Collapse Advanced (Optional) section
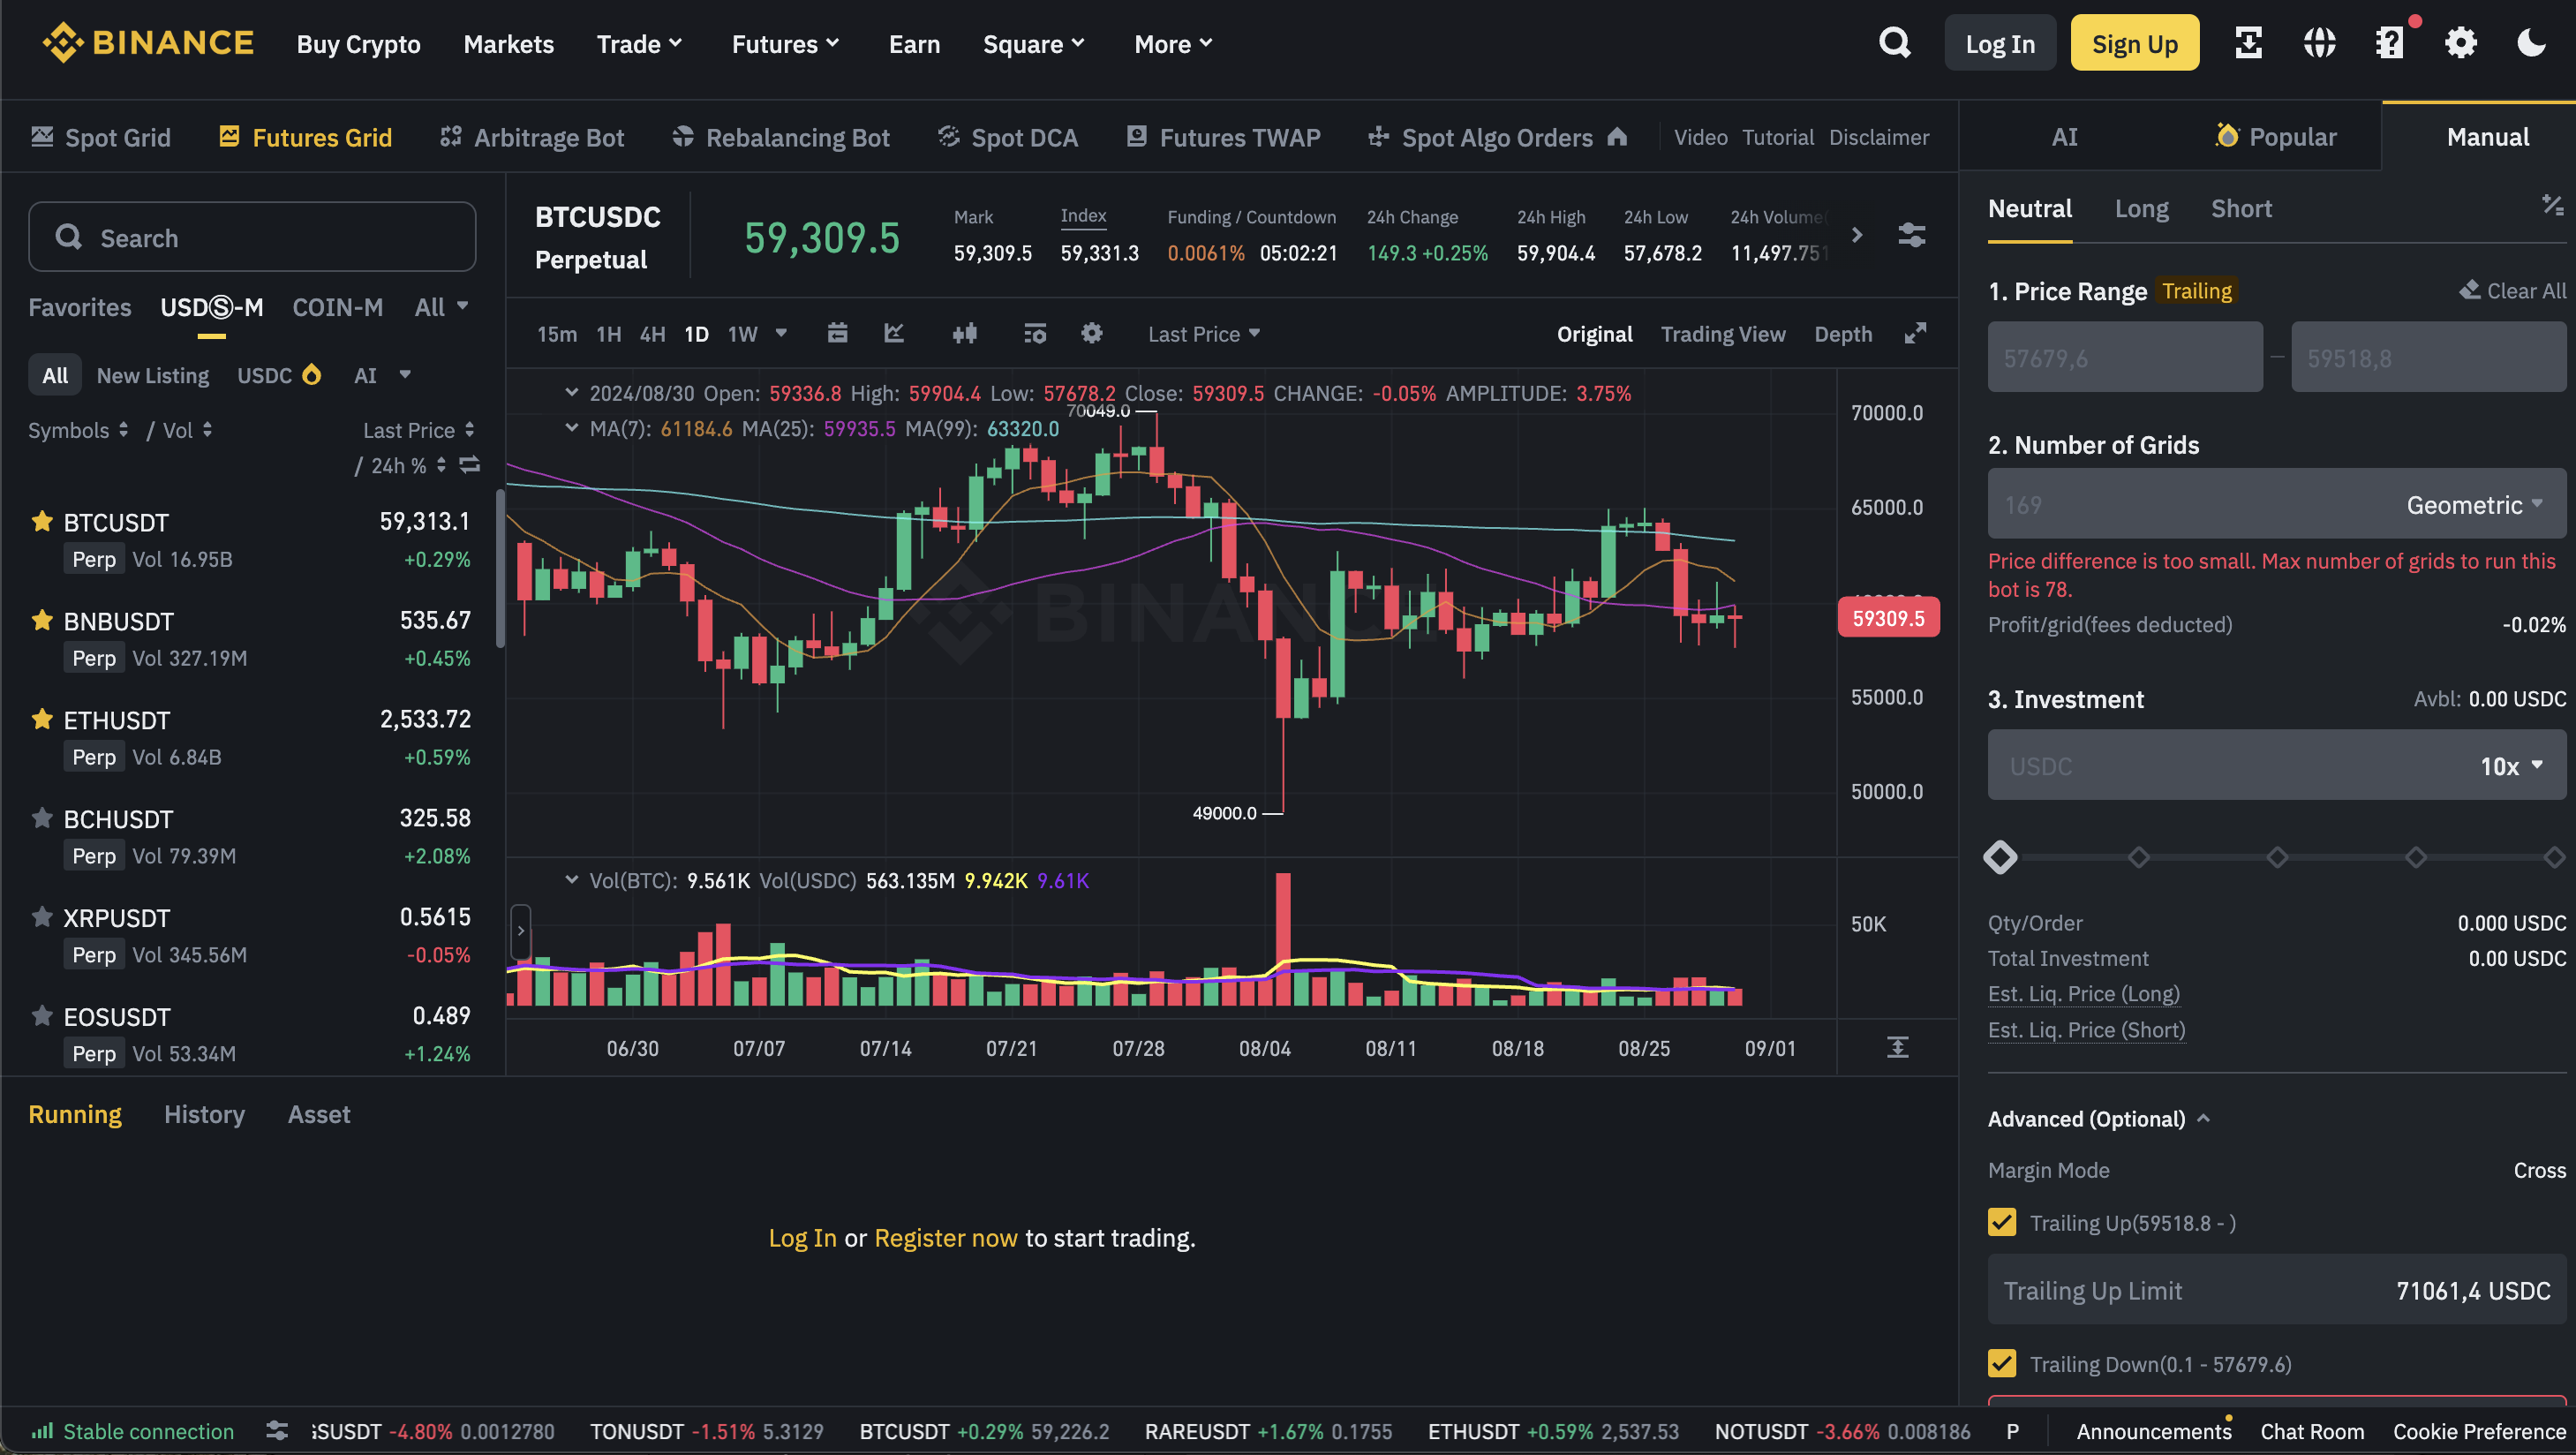This screenshot has height=1455, width=2576. [x=2098, y=1118]
